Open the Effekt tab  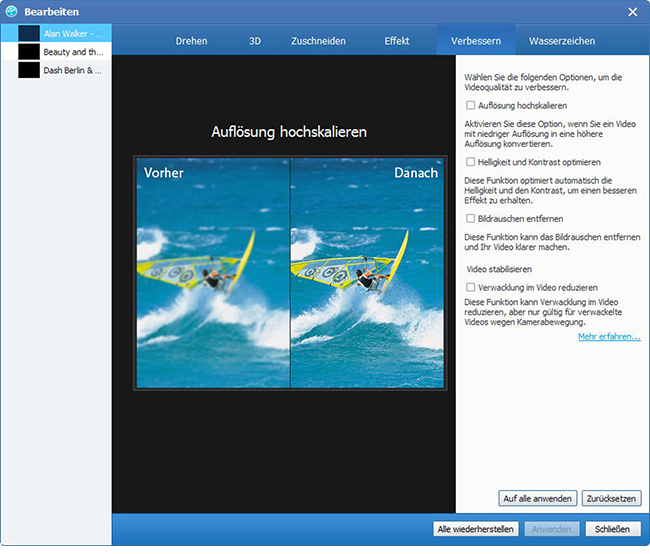[x=397, y=41]
